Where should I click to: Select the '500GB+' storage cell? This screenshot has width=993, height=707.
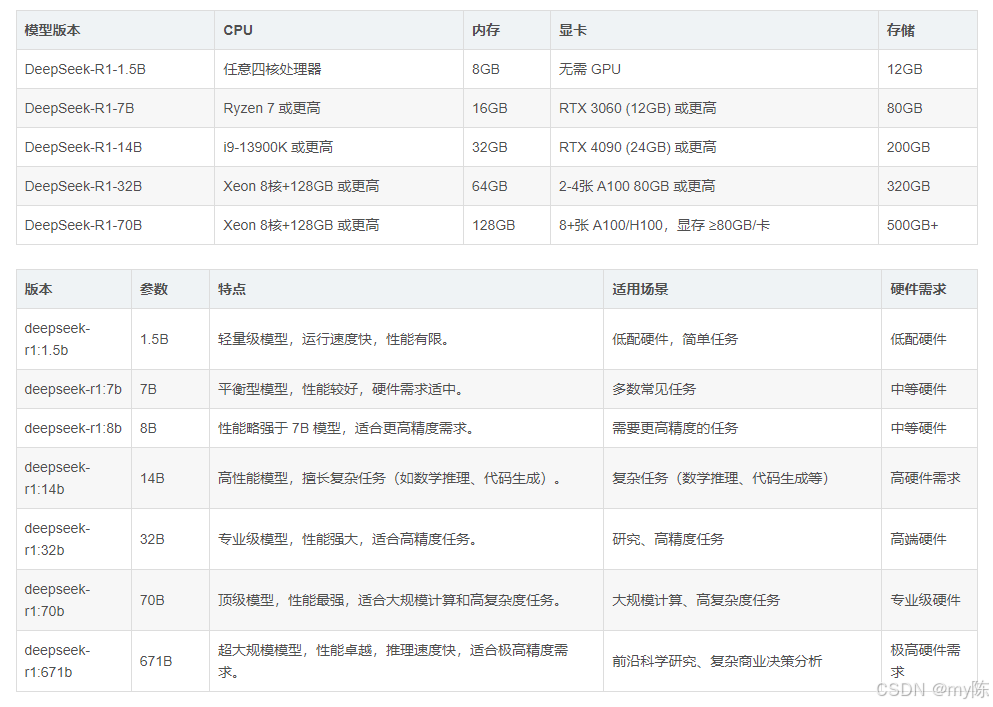928,225
